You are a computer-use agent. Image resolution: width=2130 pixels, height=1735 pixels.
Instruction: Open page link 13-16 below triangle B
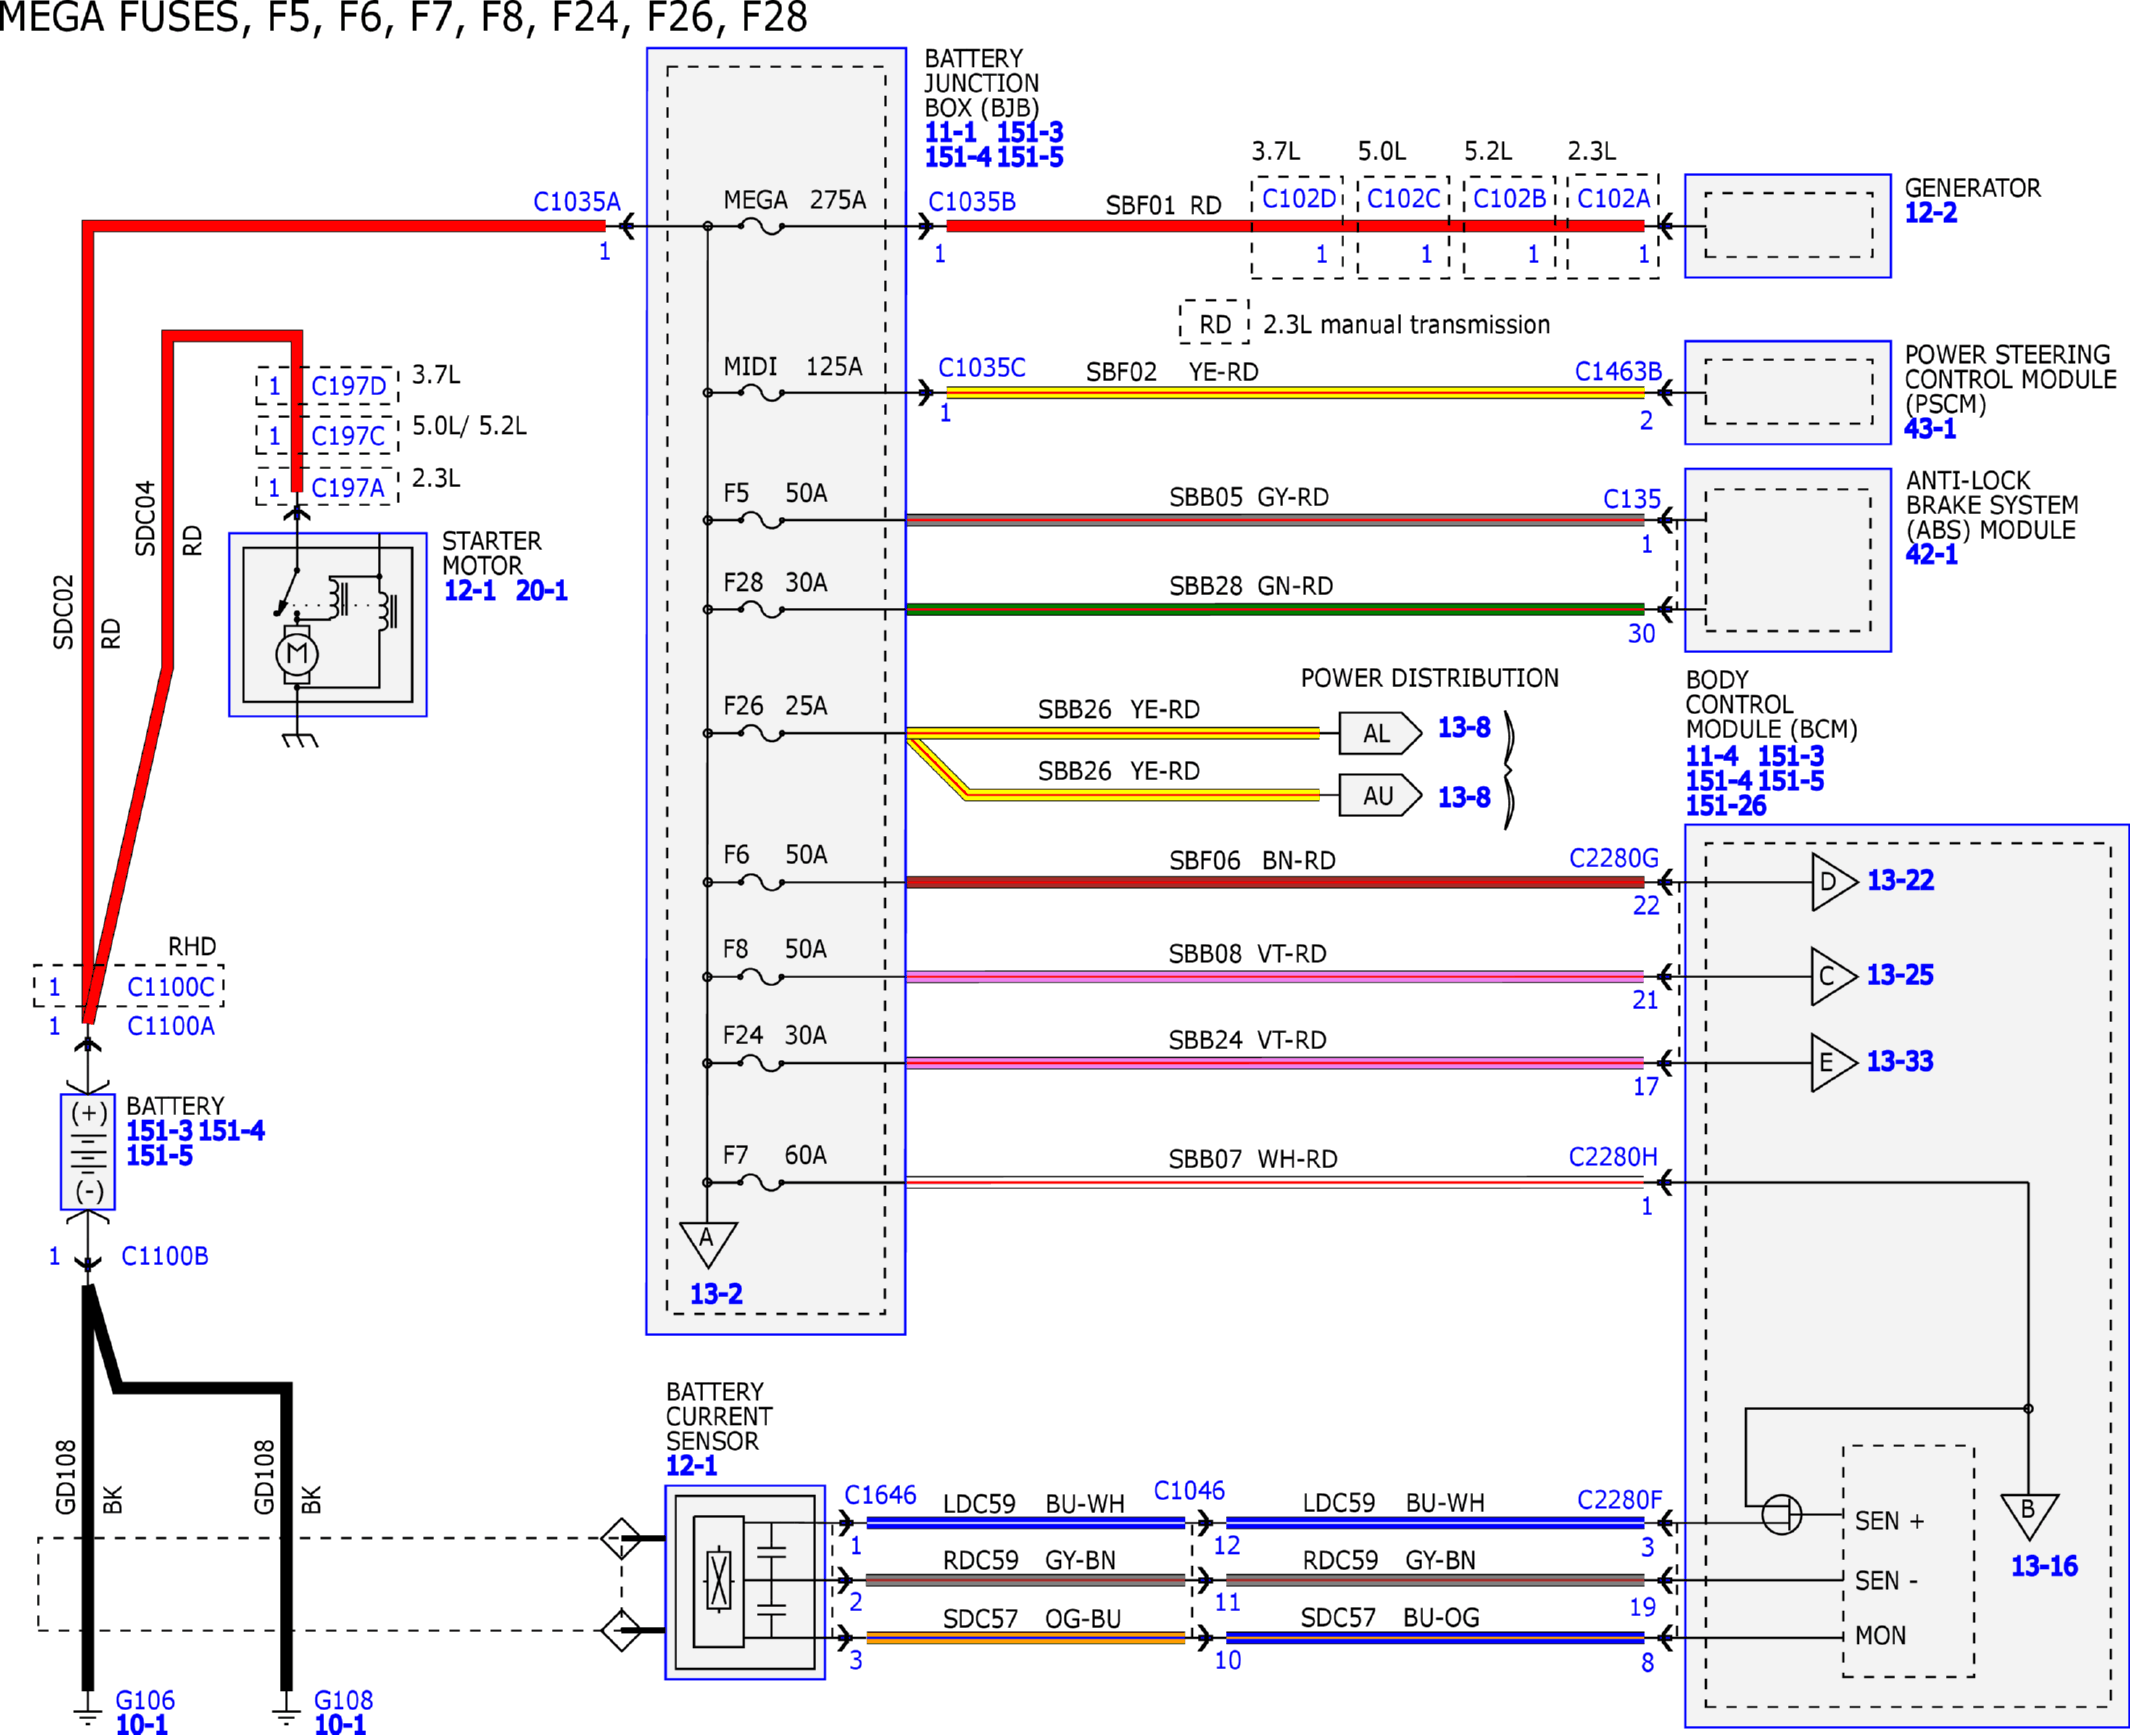[x=2044, y=1566]
